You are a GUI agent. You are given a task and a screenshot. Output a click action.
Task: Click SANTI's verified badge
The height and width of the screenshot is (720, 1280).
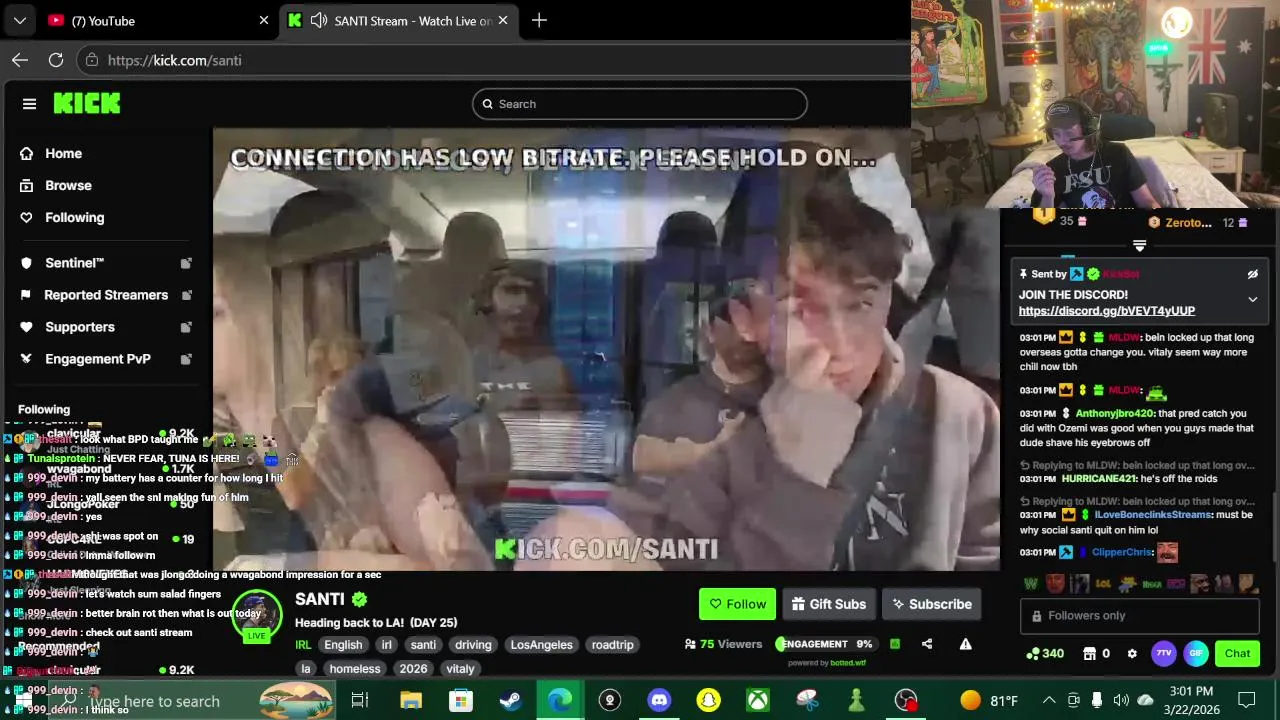click(359, 599)
